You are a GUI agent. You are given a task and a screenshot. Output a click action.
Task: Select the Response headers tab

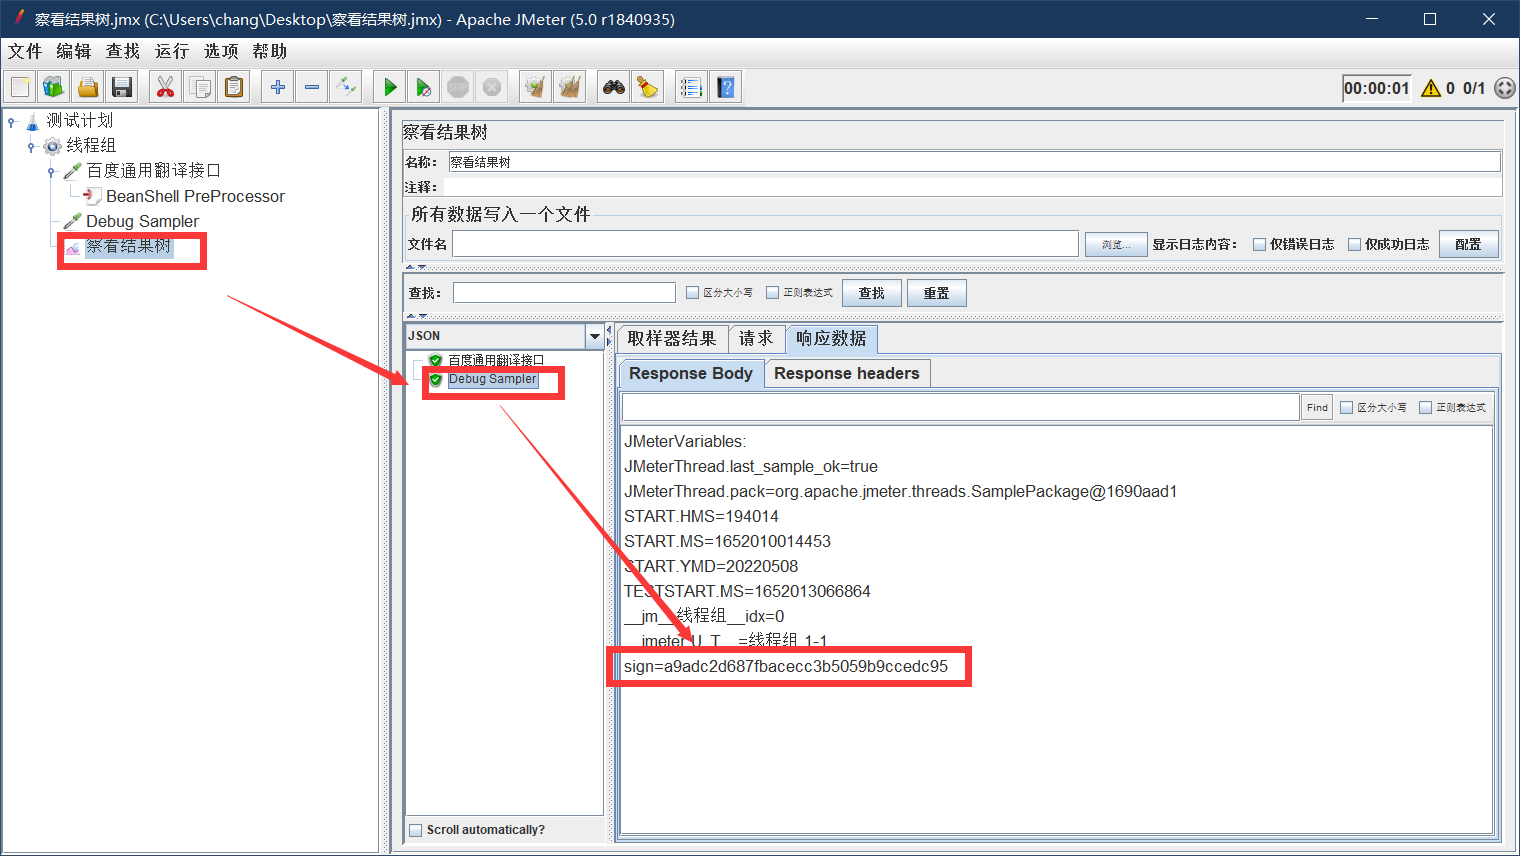pyautogui.click(x=847, y=373)
